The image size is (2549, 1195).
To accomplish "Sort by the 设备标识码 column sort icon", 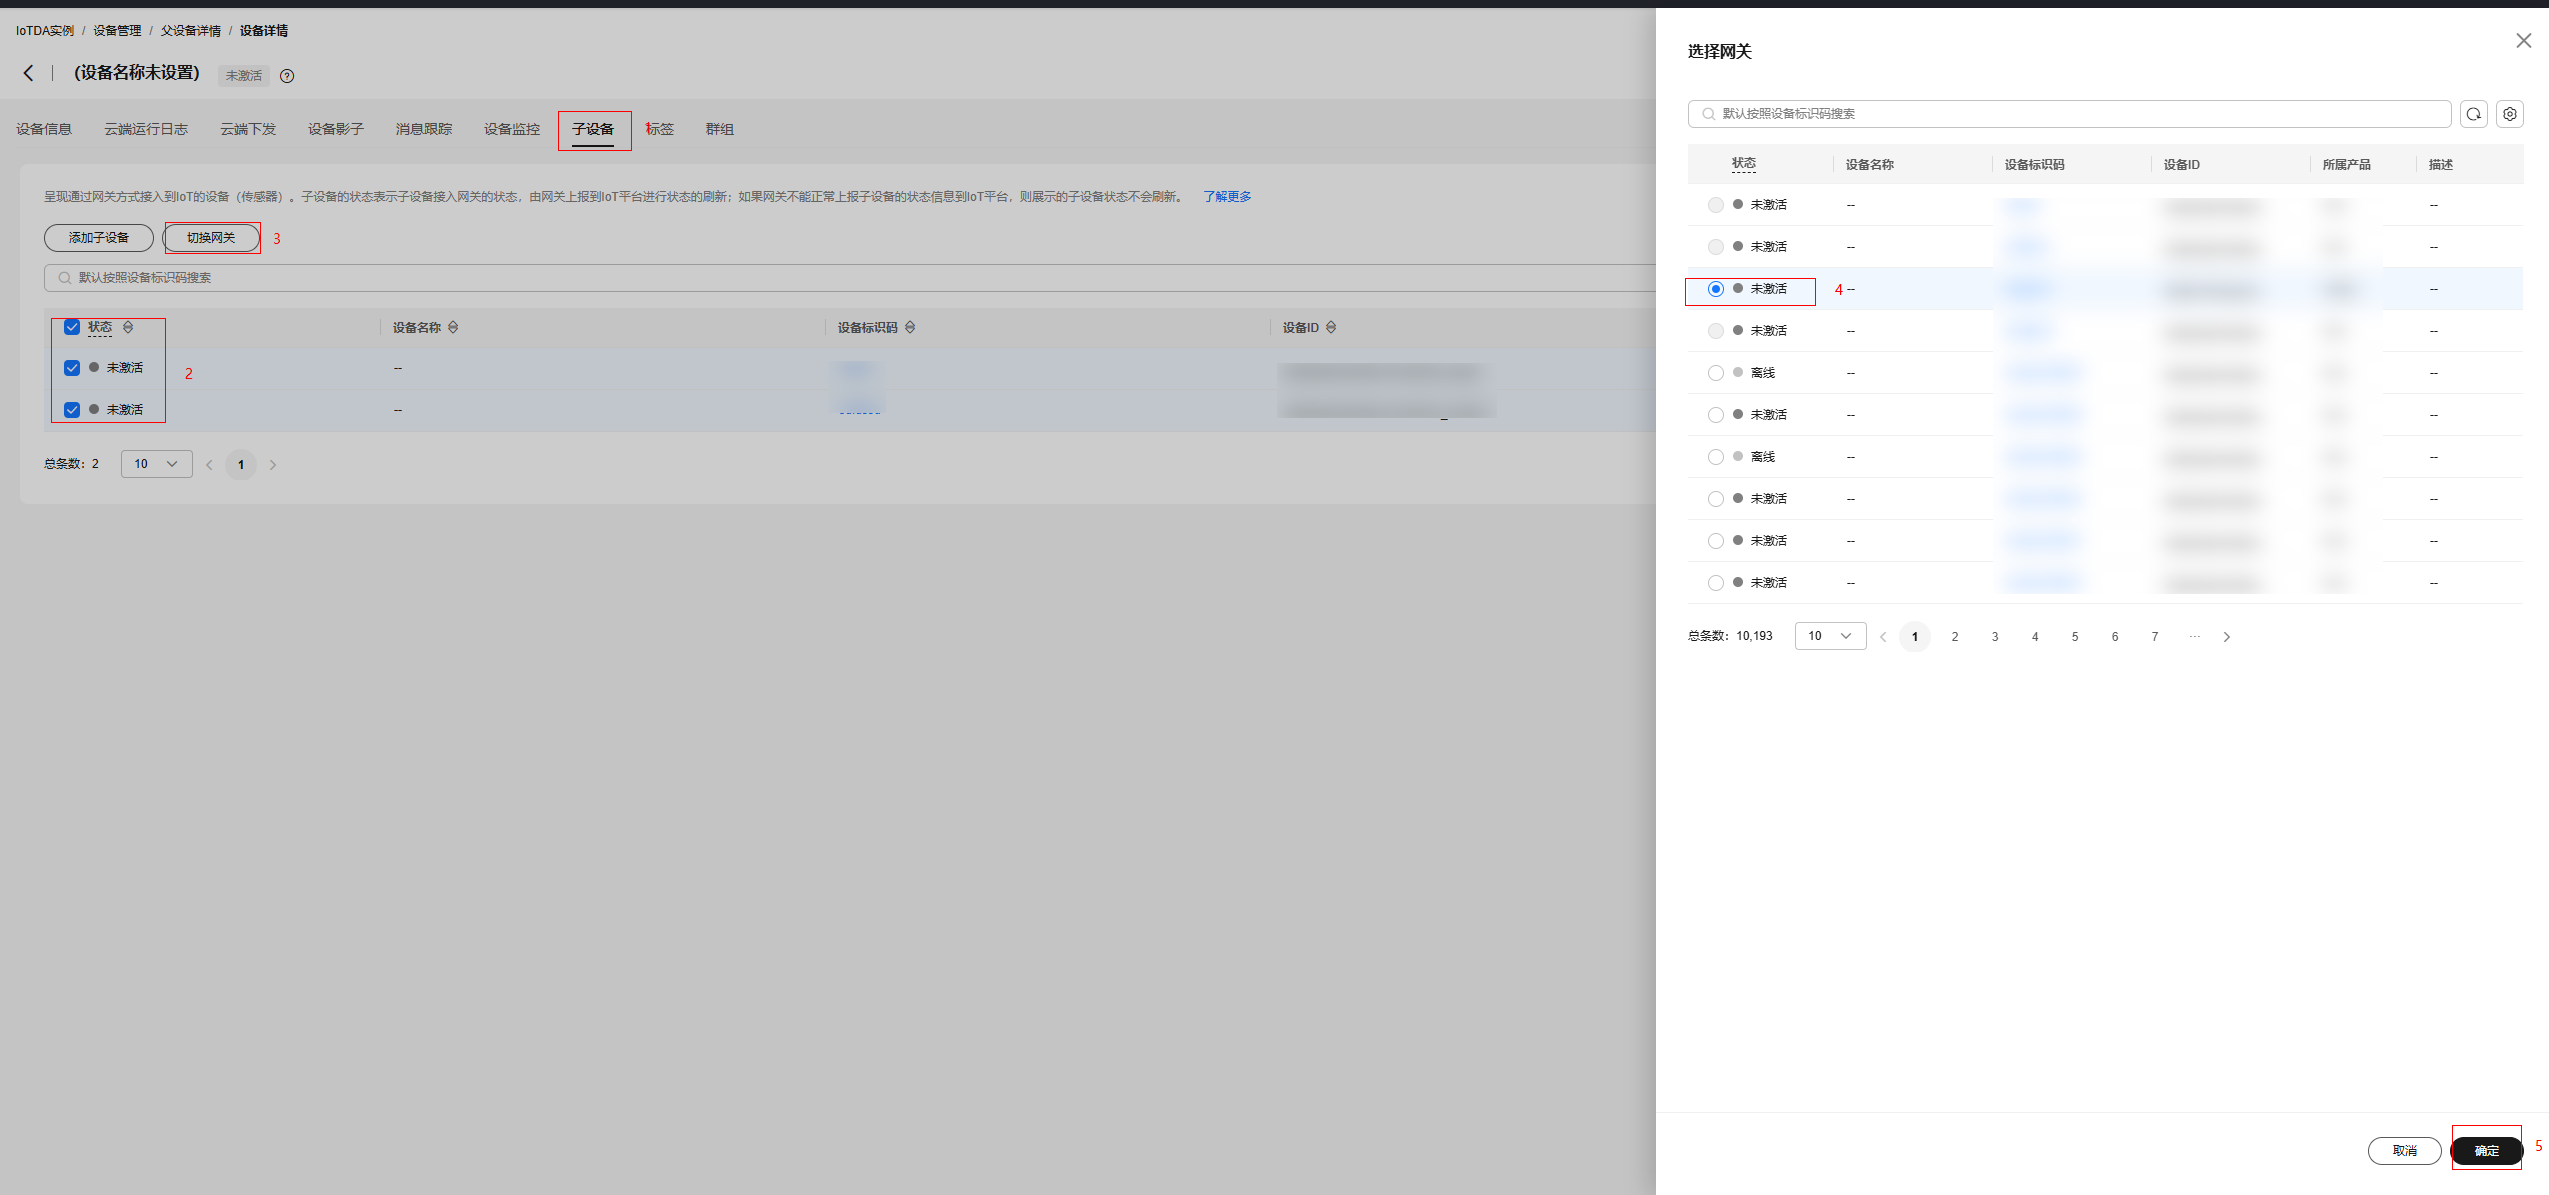I will coord(910,327).
